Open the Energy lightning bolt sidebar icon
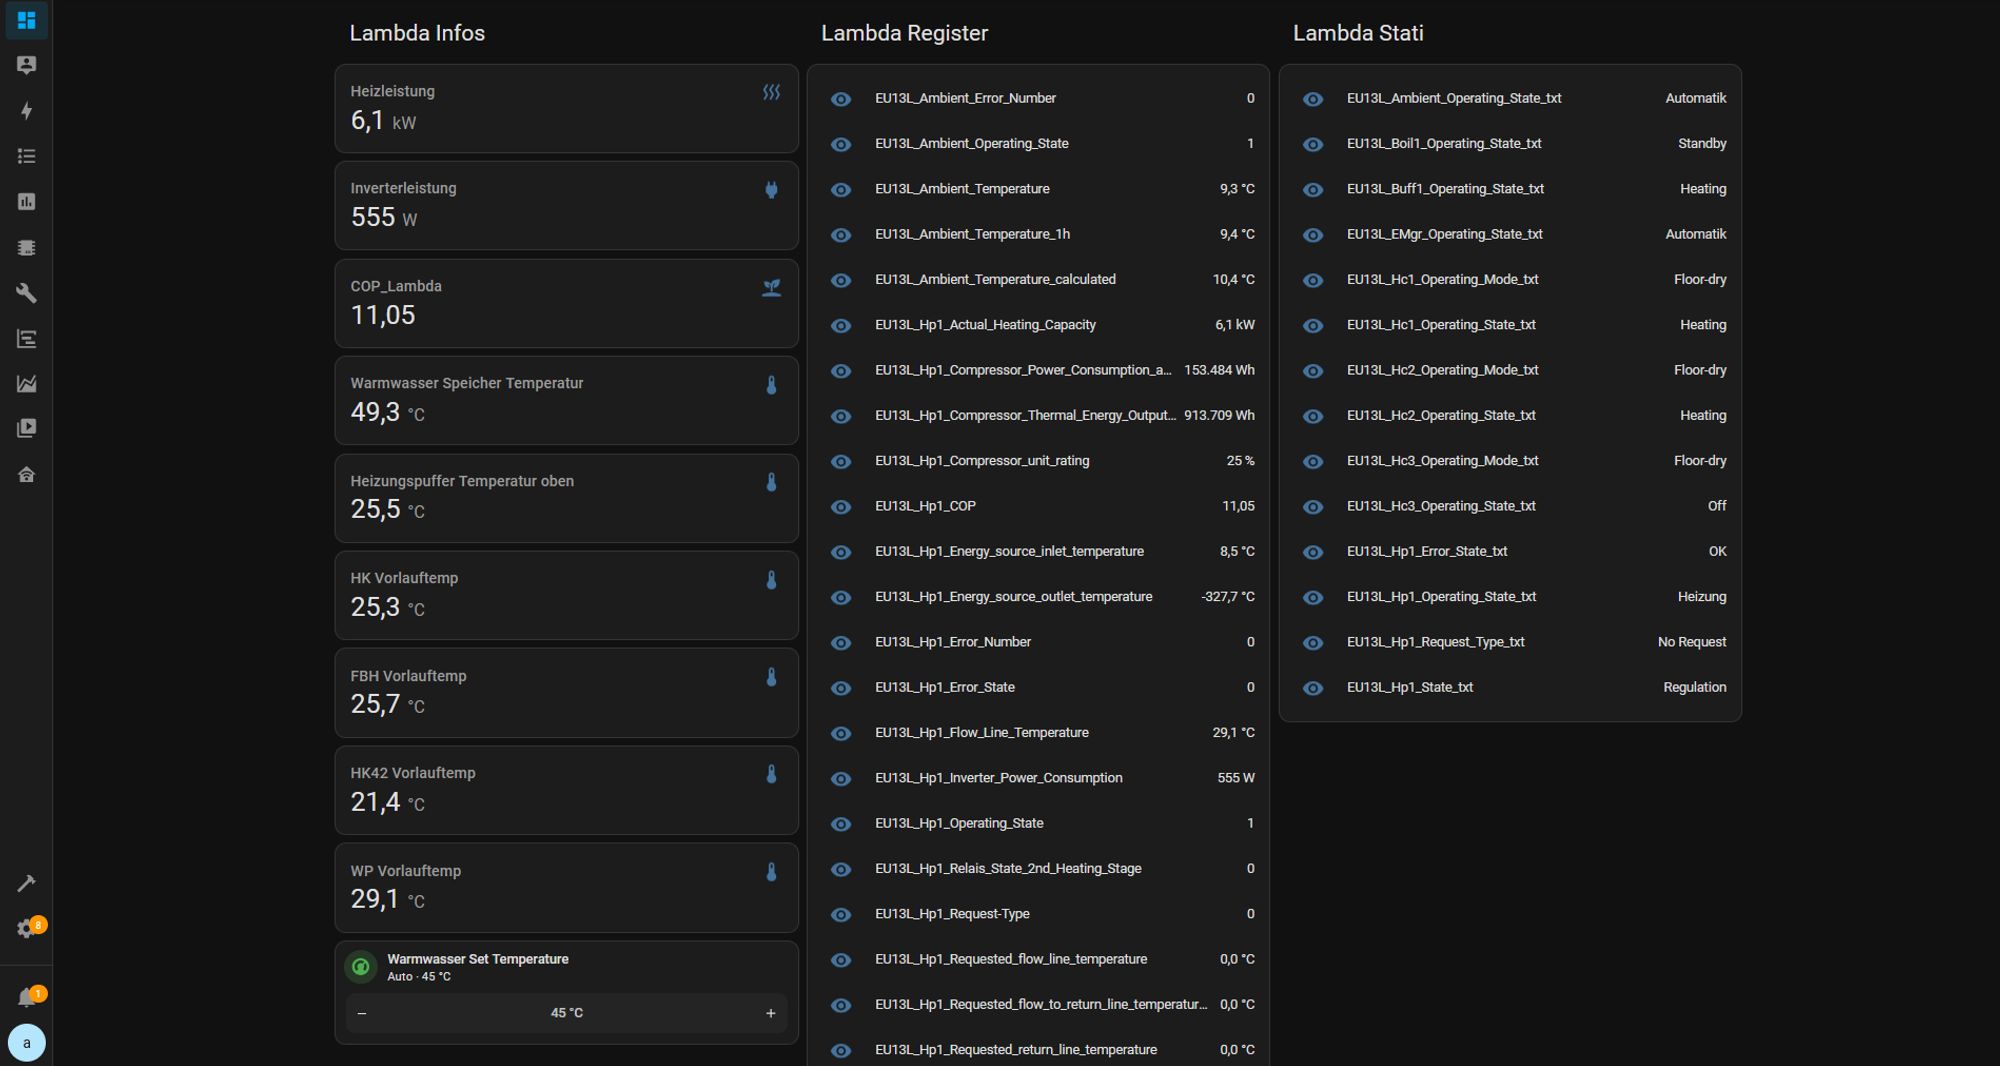This screenshot has height=1066, width=2000. click(x=27, y=111)
